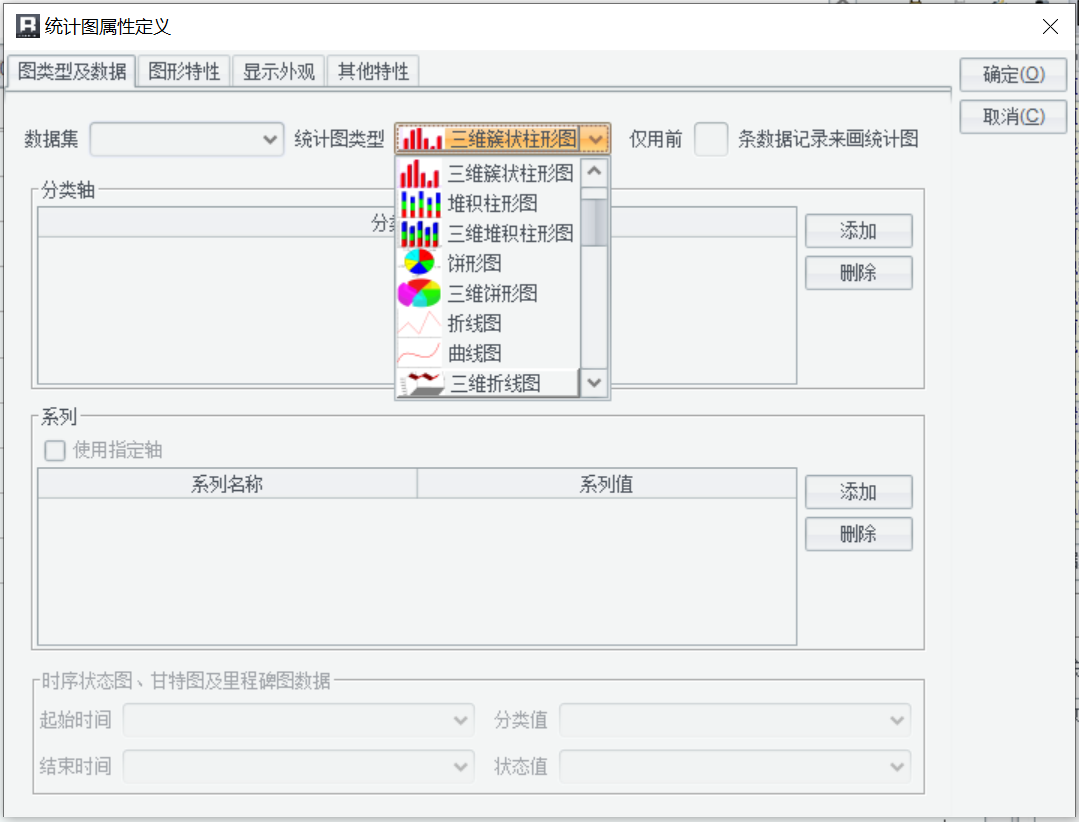Click 删除 button for 分类轴
1079x822 pixels.
click(859, 272)
